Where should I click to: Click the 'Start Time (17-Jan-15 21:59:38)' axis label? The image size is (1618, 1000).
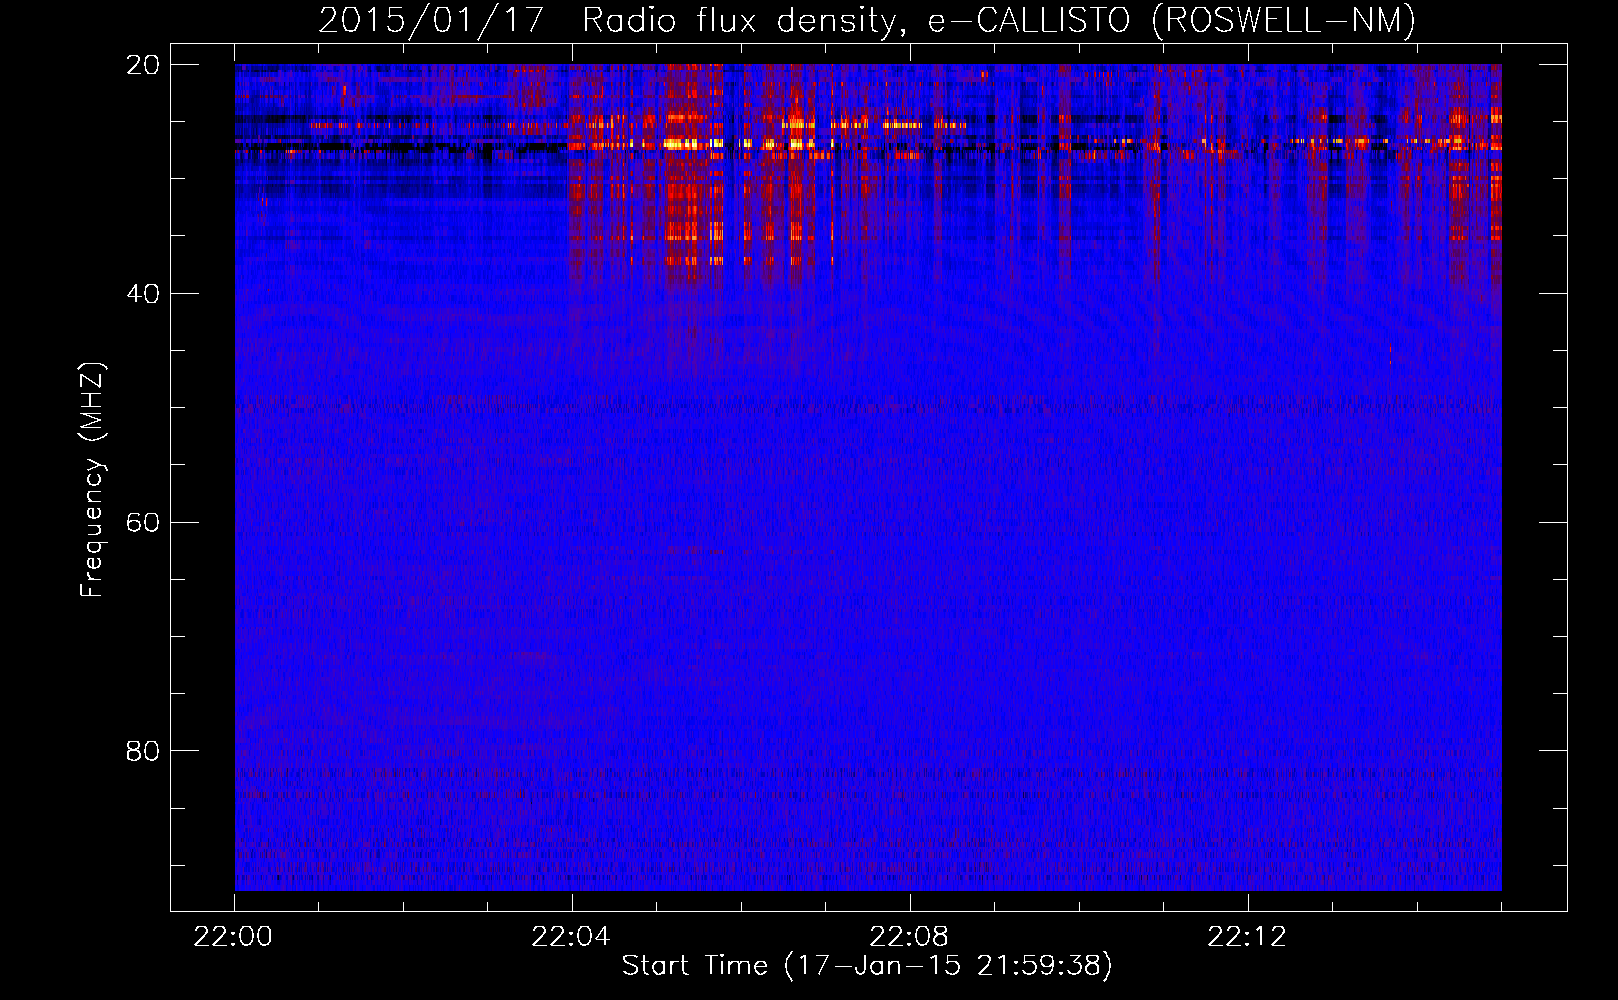click(x=867, y=966)
